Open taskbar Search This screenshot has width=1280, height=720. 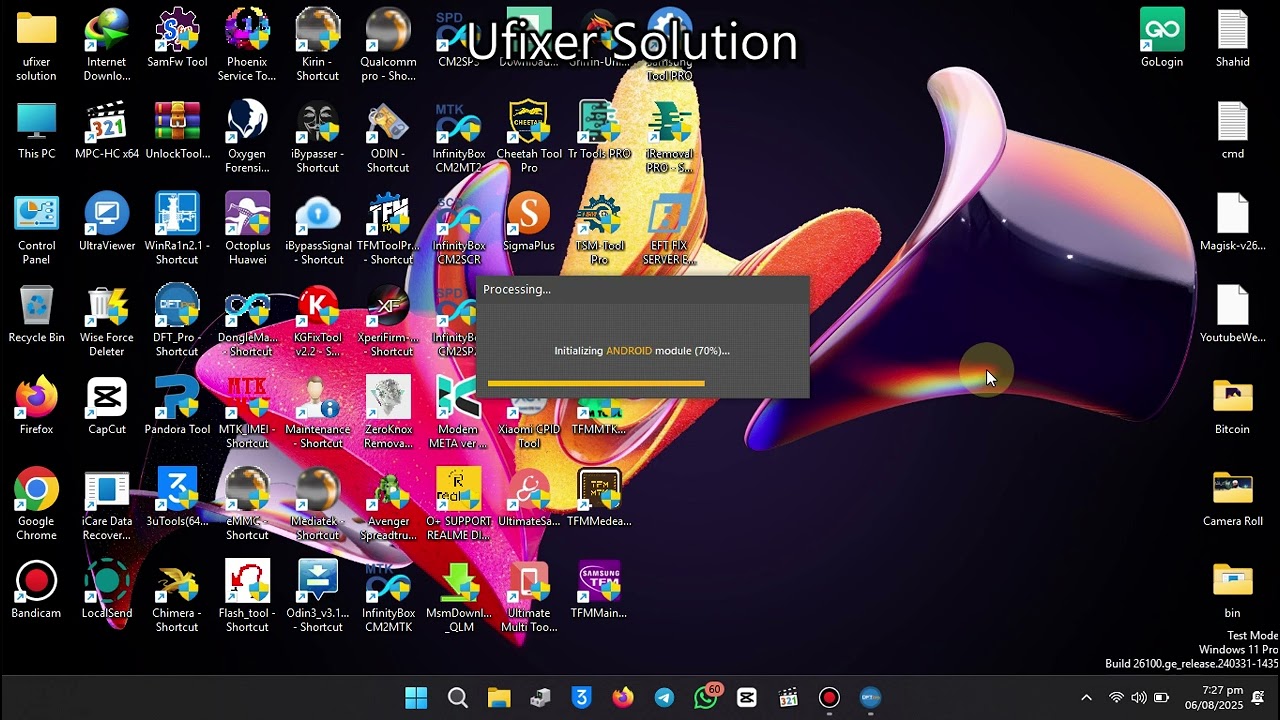[458, 698]
